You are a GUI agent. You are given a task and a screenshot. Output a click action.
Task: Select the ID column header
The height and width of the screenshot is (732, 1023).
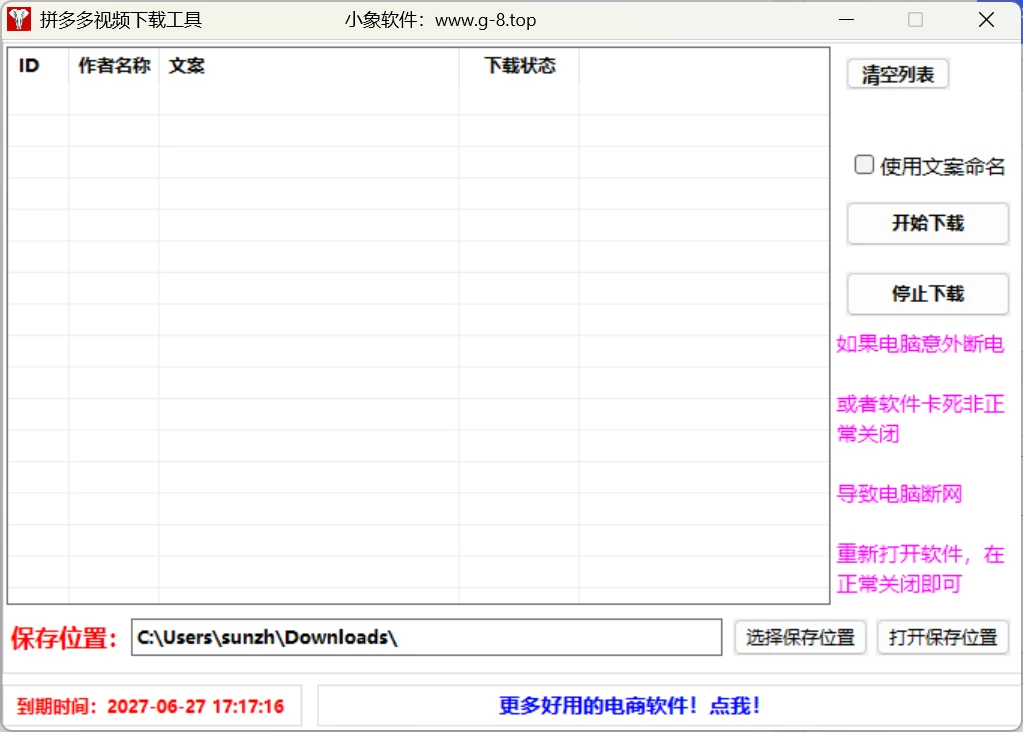pos(38,66)
